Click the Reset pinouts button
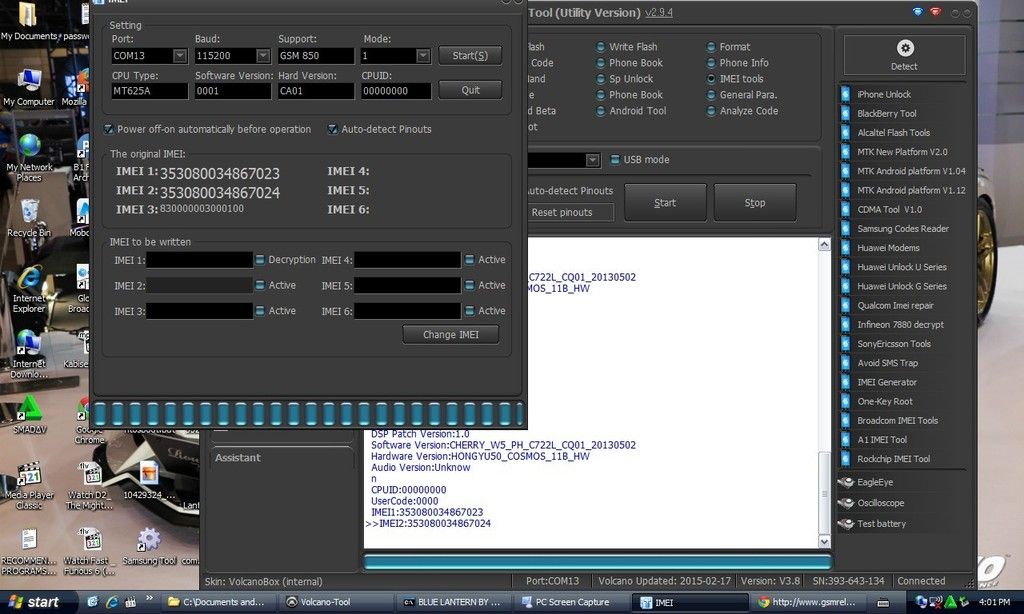This screenshot has height=614, width=1024. [560, 213]
